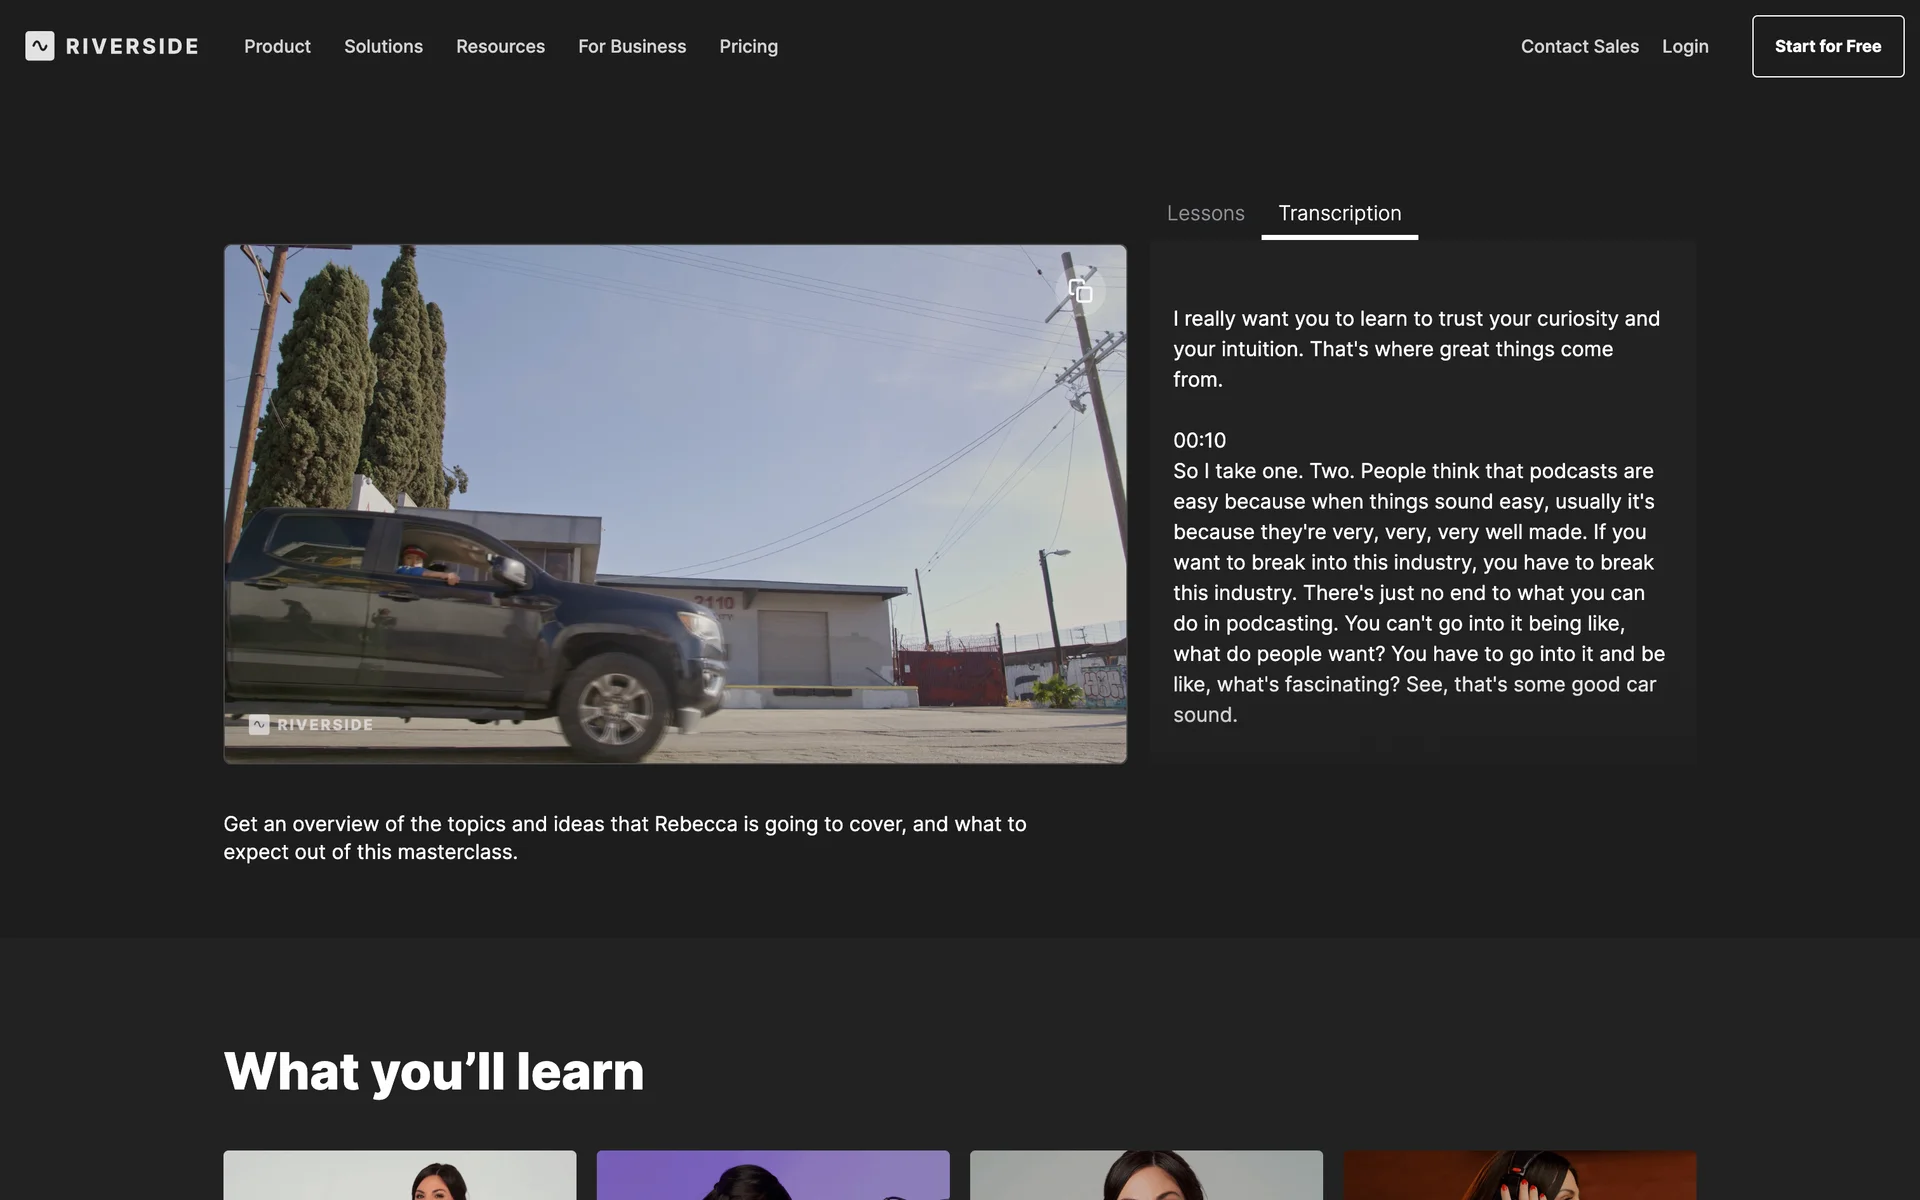Select the Transcription tab
The width and height of the screenshot is (1920, 1200).
pyautogui.click(x=1339, y=213)
